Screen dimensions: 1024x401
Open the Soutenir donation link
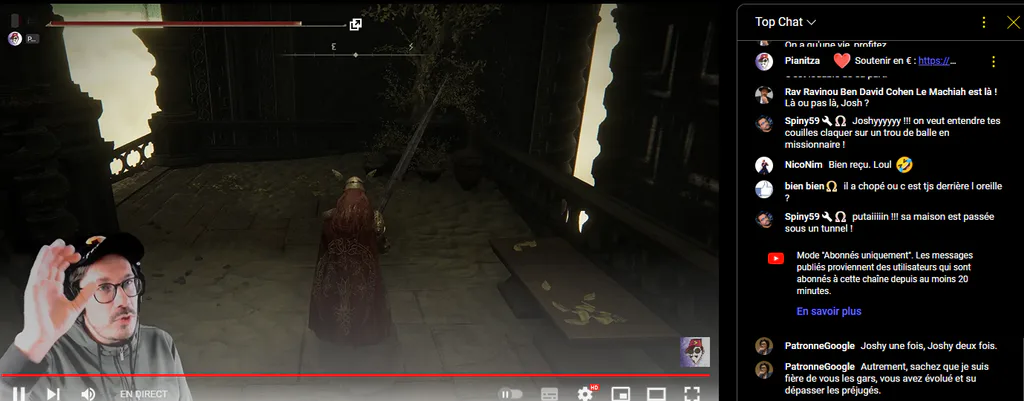click(x=937, y=61)
